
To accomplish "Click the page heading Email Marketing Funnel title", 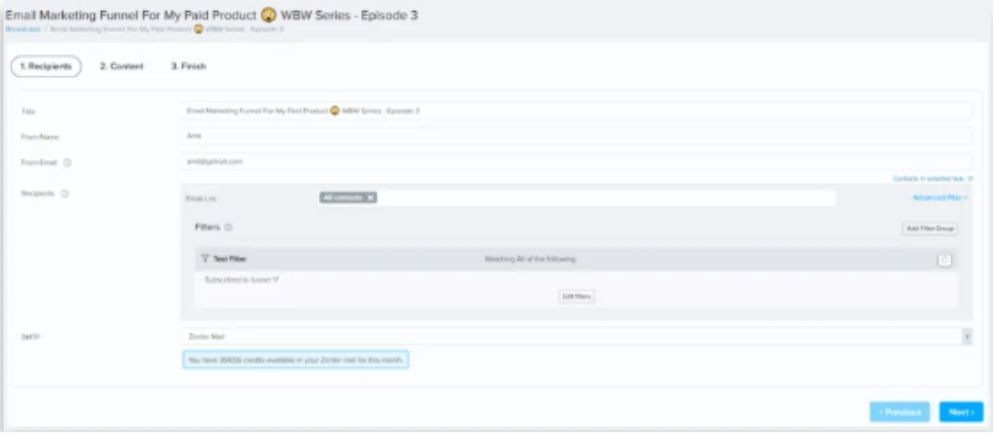I will pyautogui.click(x=211, y=15).
